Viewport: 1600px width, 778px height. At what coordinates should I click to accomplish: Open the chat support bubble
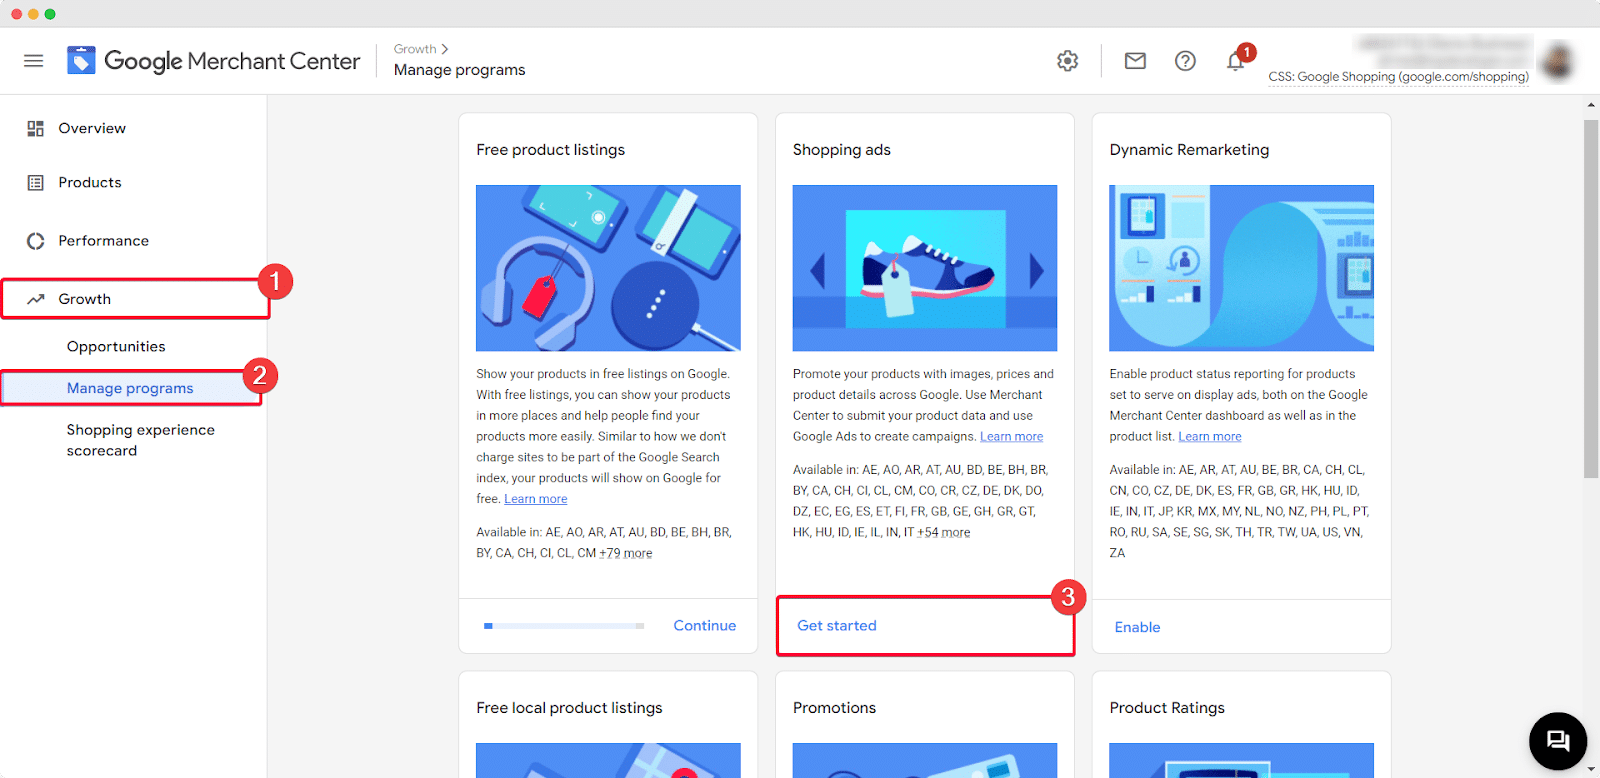click(x=1558, y=741)
